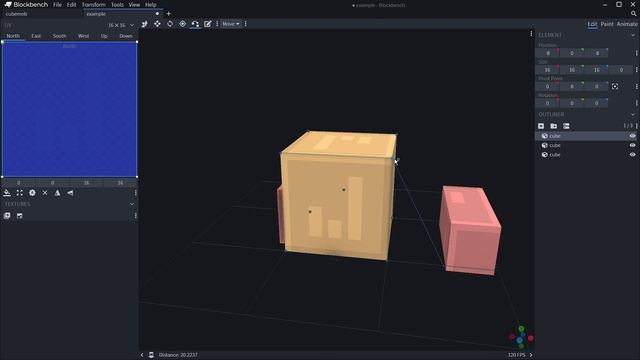Viewport: 640px width, 360px height.
Task: Toggle visibility of the third cube
Action: coord(632,155)
